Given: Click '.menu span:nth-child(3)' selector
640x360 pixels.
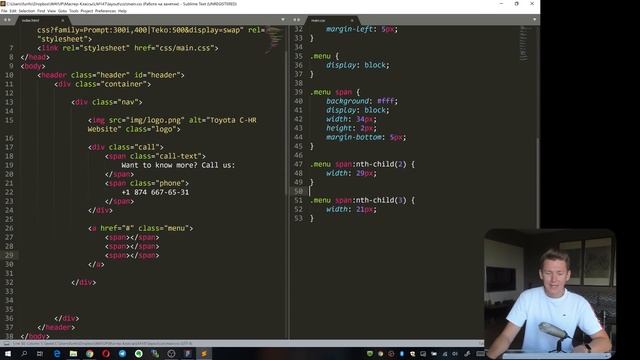Looking at the screenshot, I should [x=358, y=200].
